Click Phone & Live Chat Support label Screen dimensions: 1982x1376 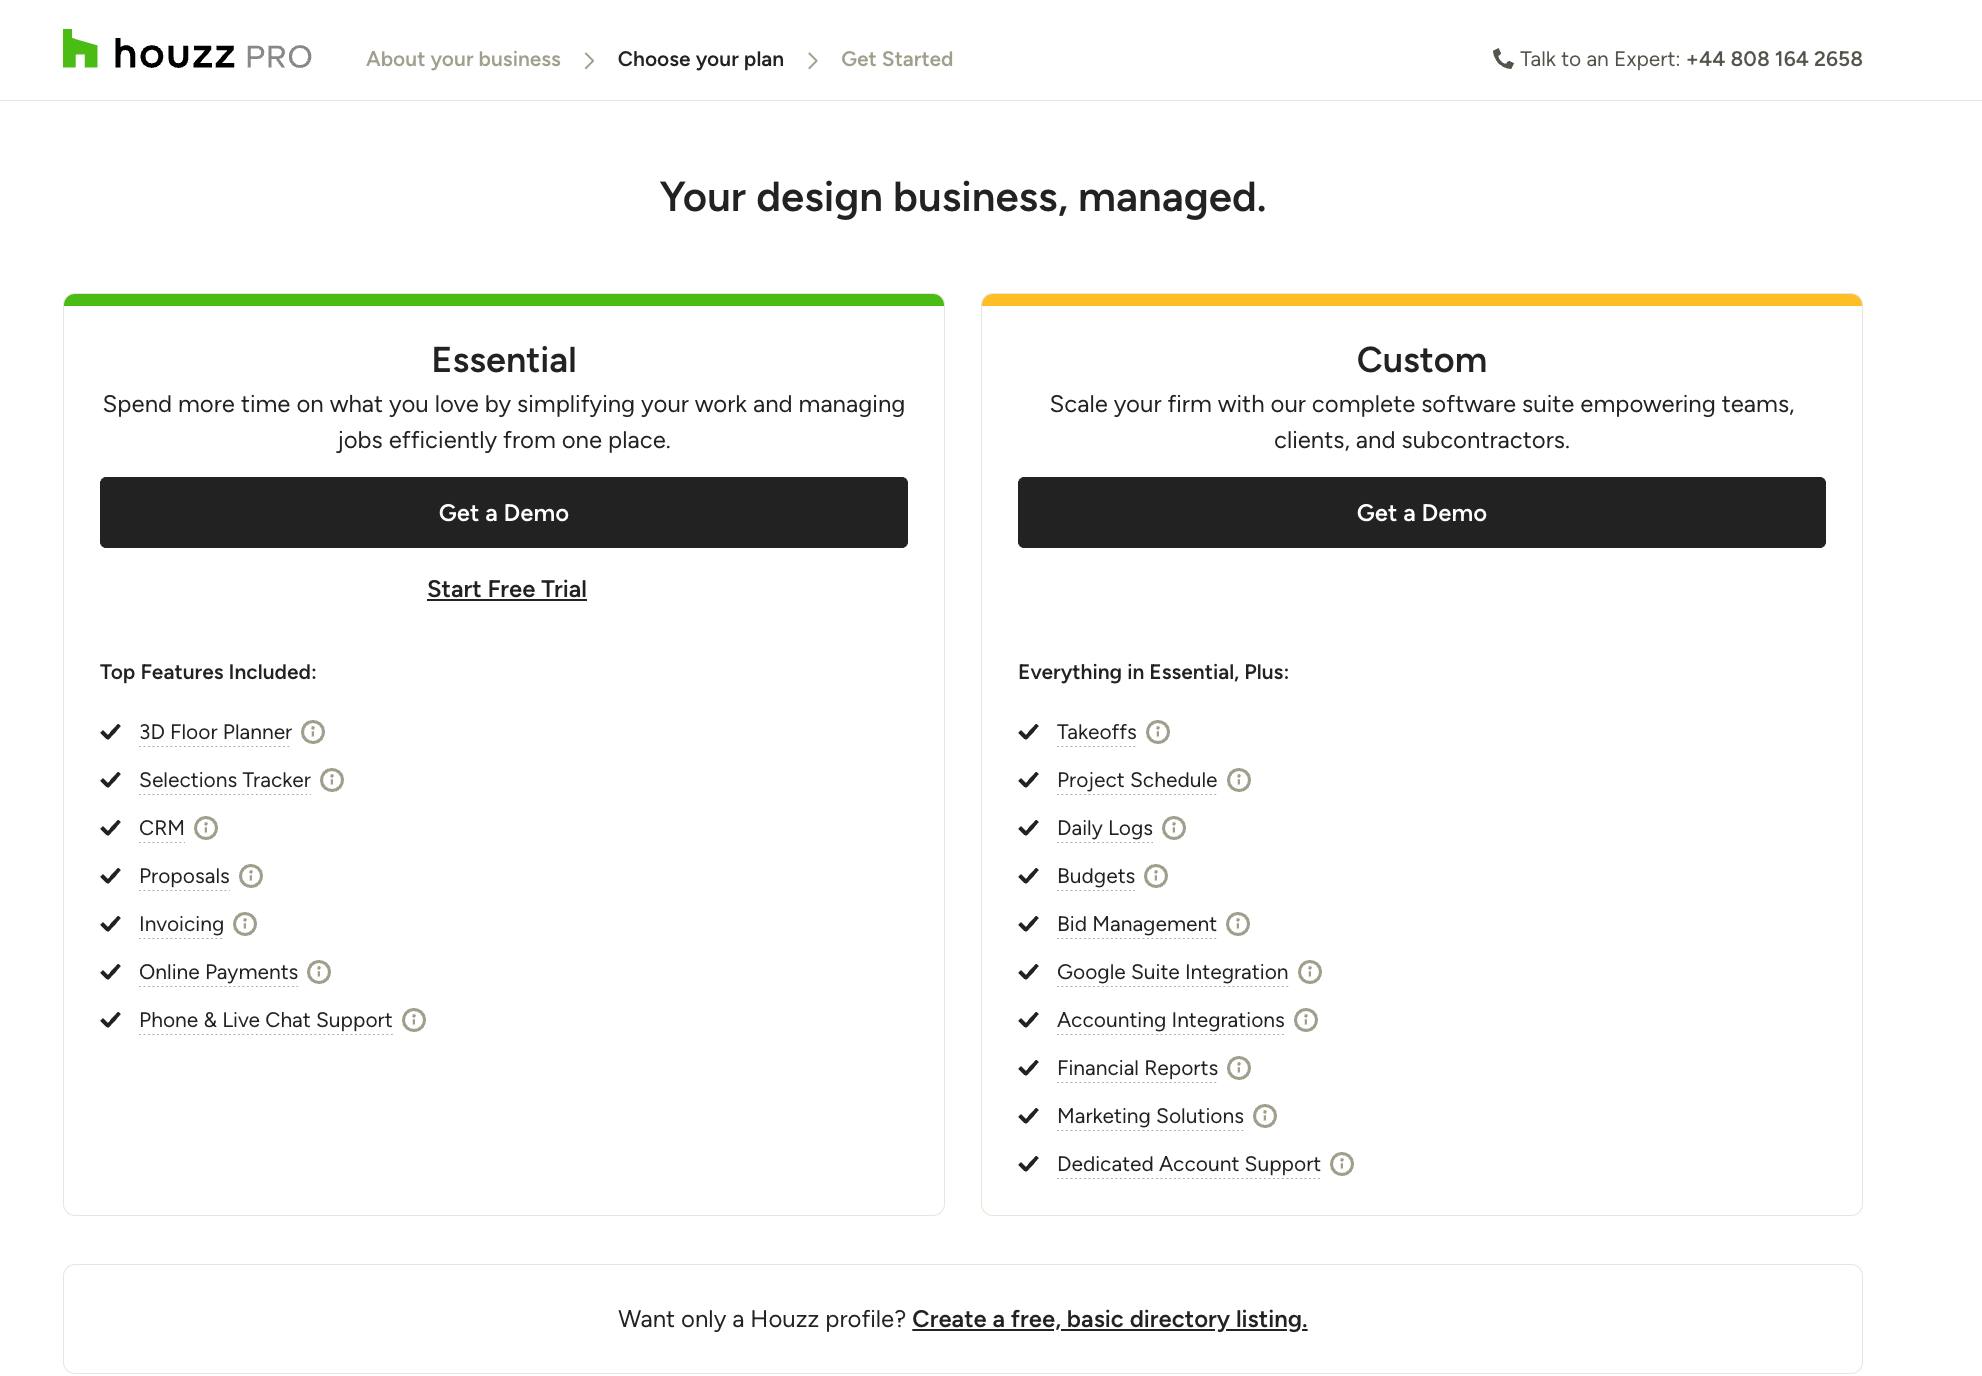coord(266,1020)
